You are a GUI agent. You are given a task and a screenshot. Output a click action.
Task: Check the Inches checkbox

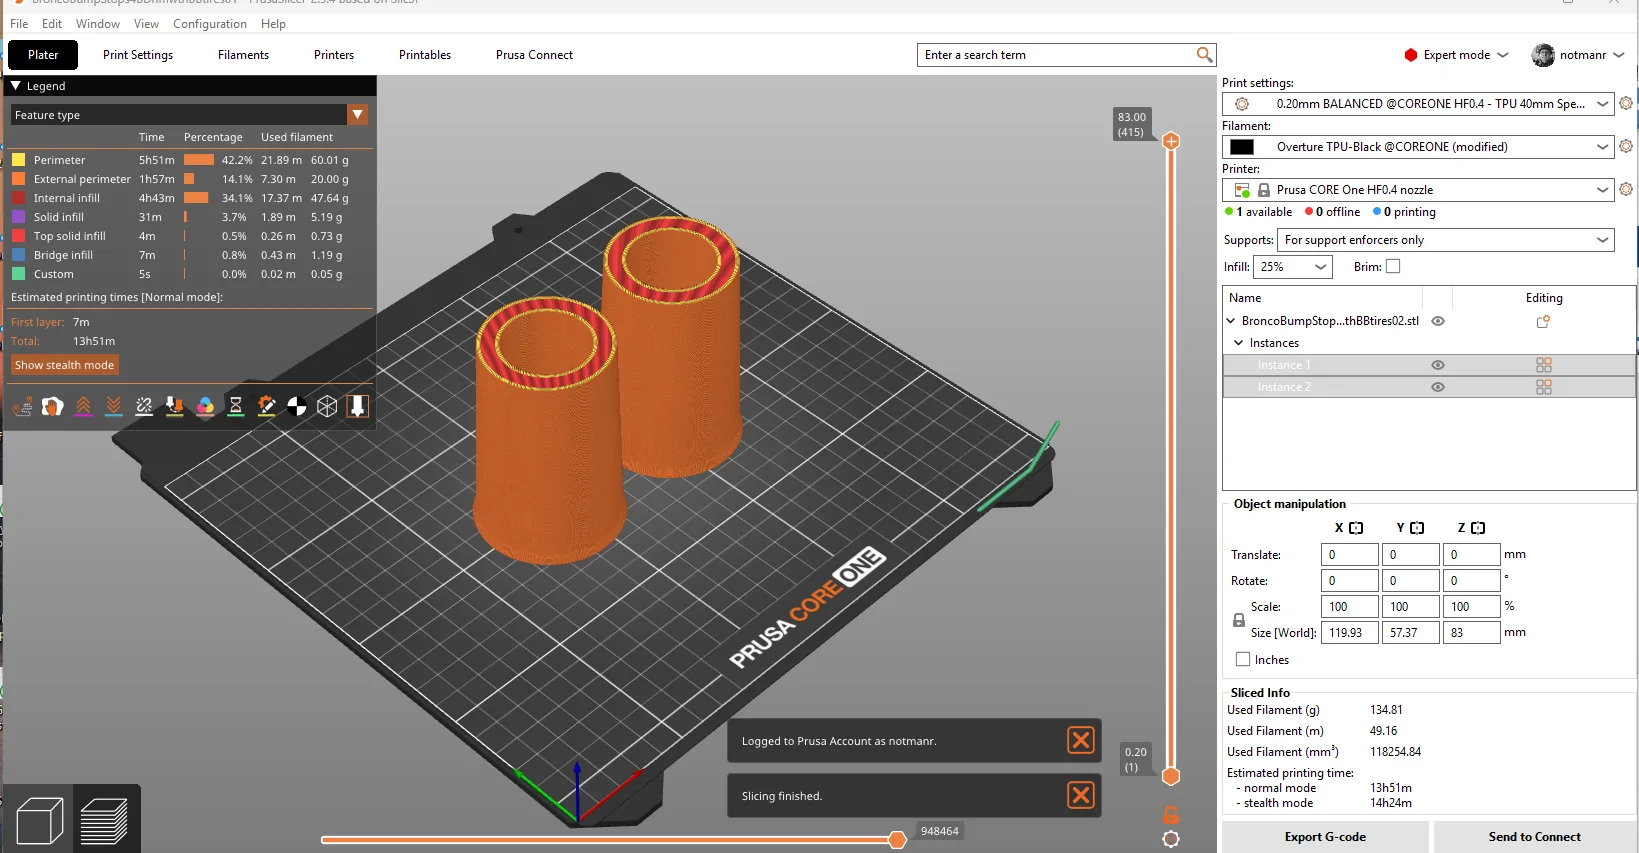1243,659
